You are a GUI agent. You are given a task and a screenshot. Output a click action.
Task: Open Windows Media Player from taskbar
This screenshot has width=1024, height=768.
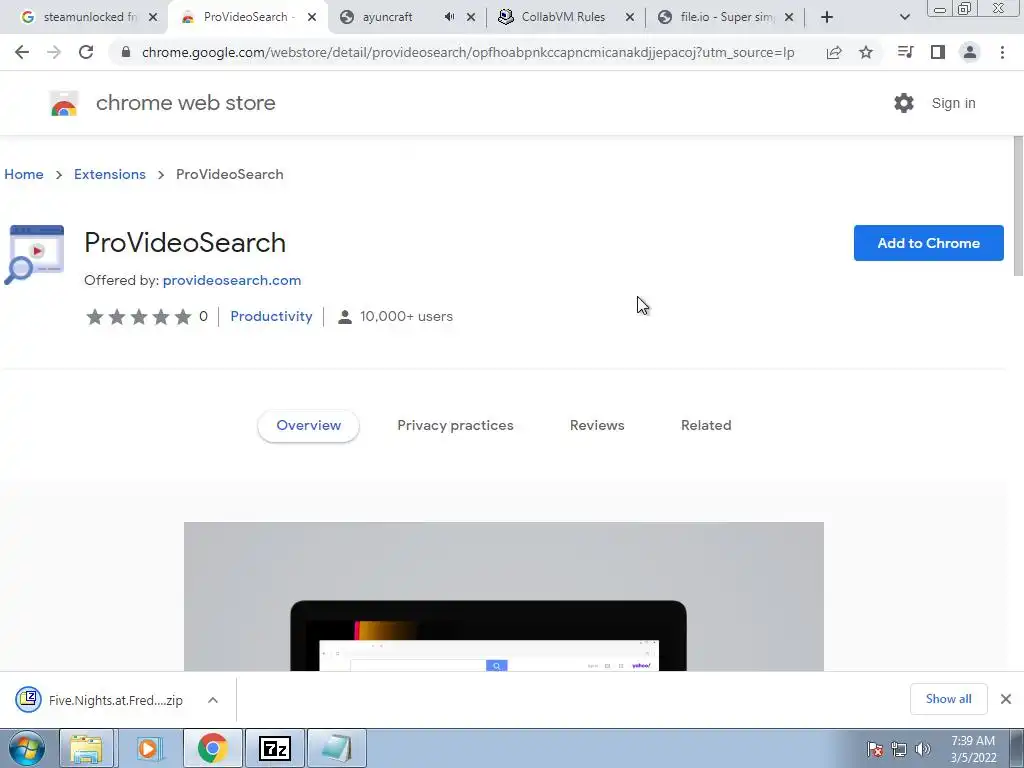click(x=150, y=748)
